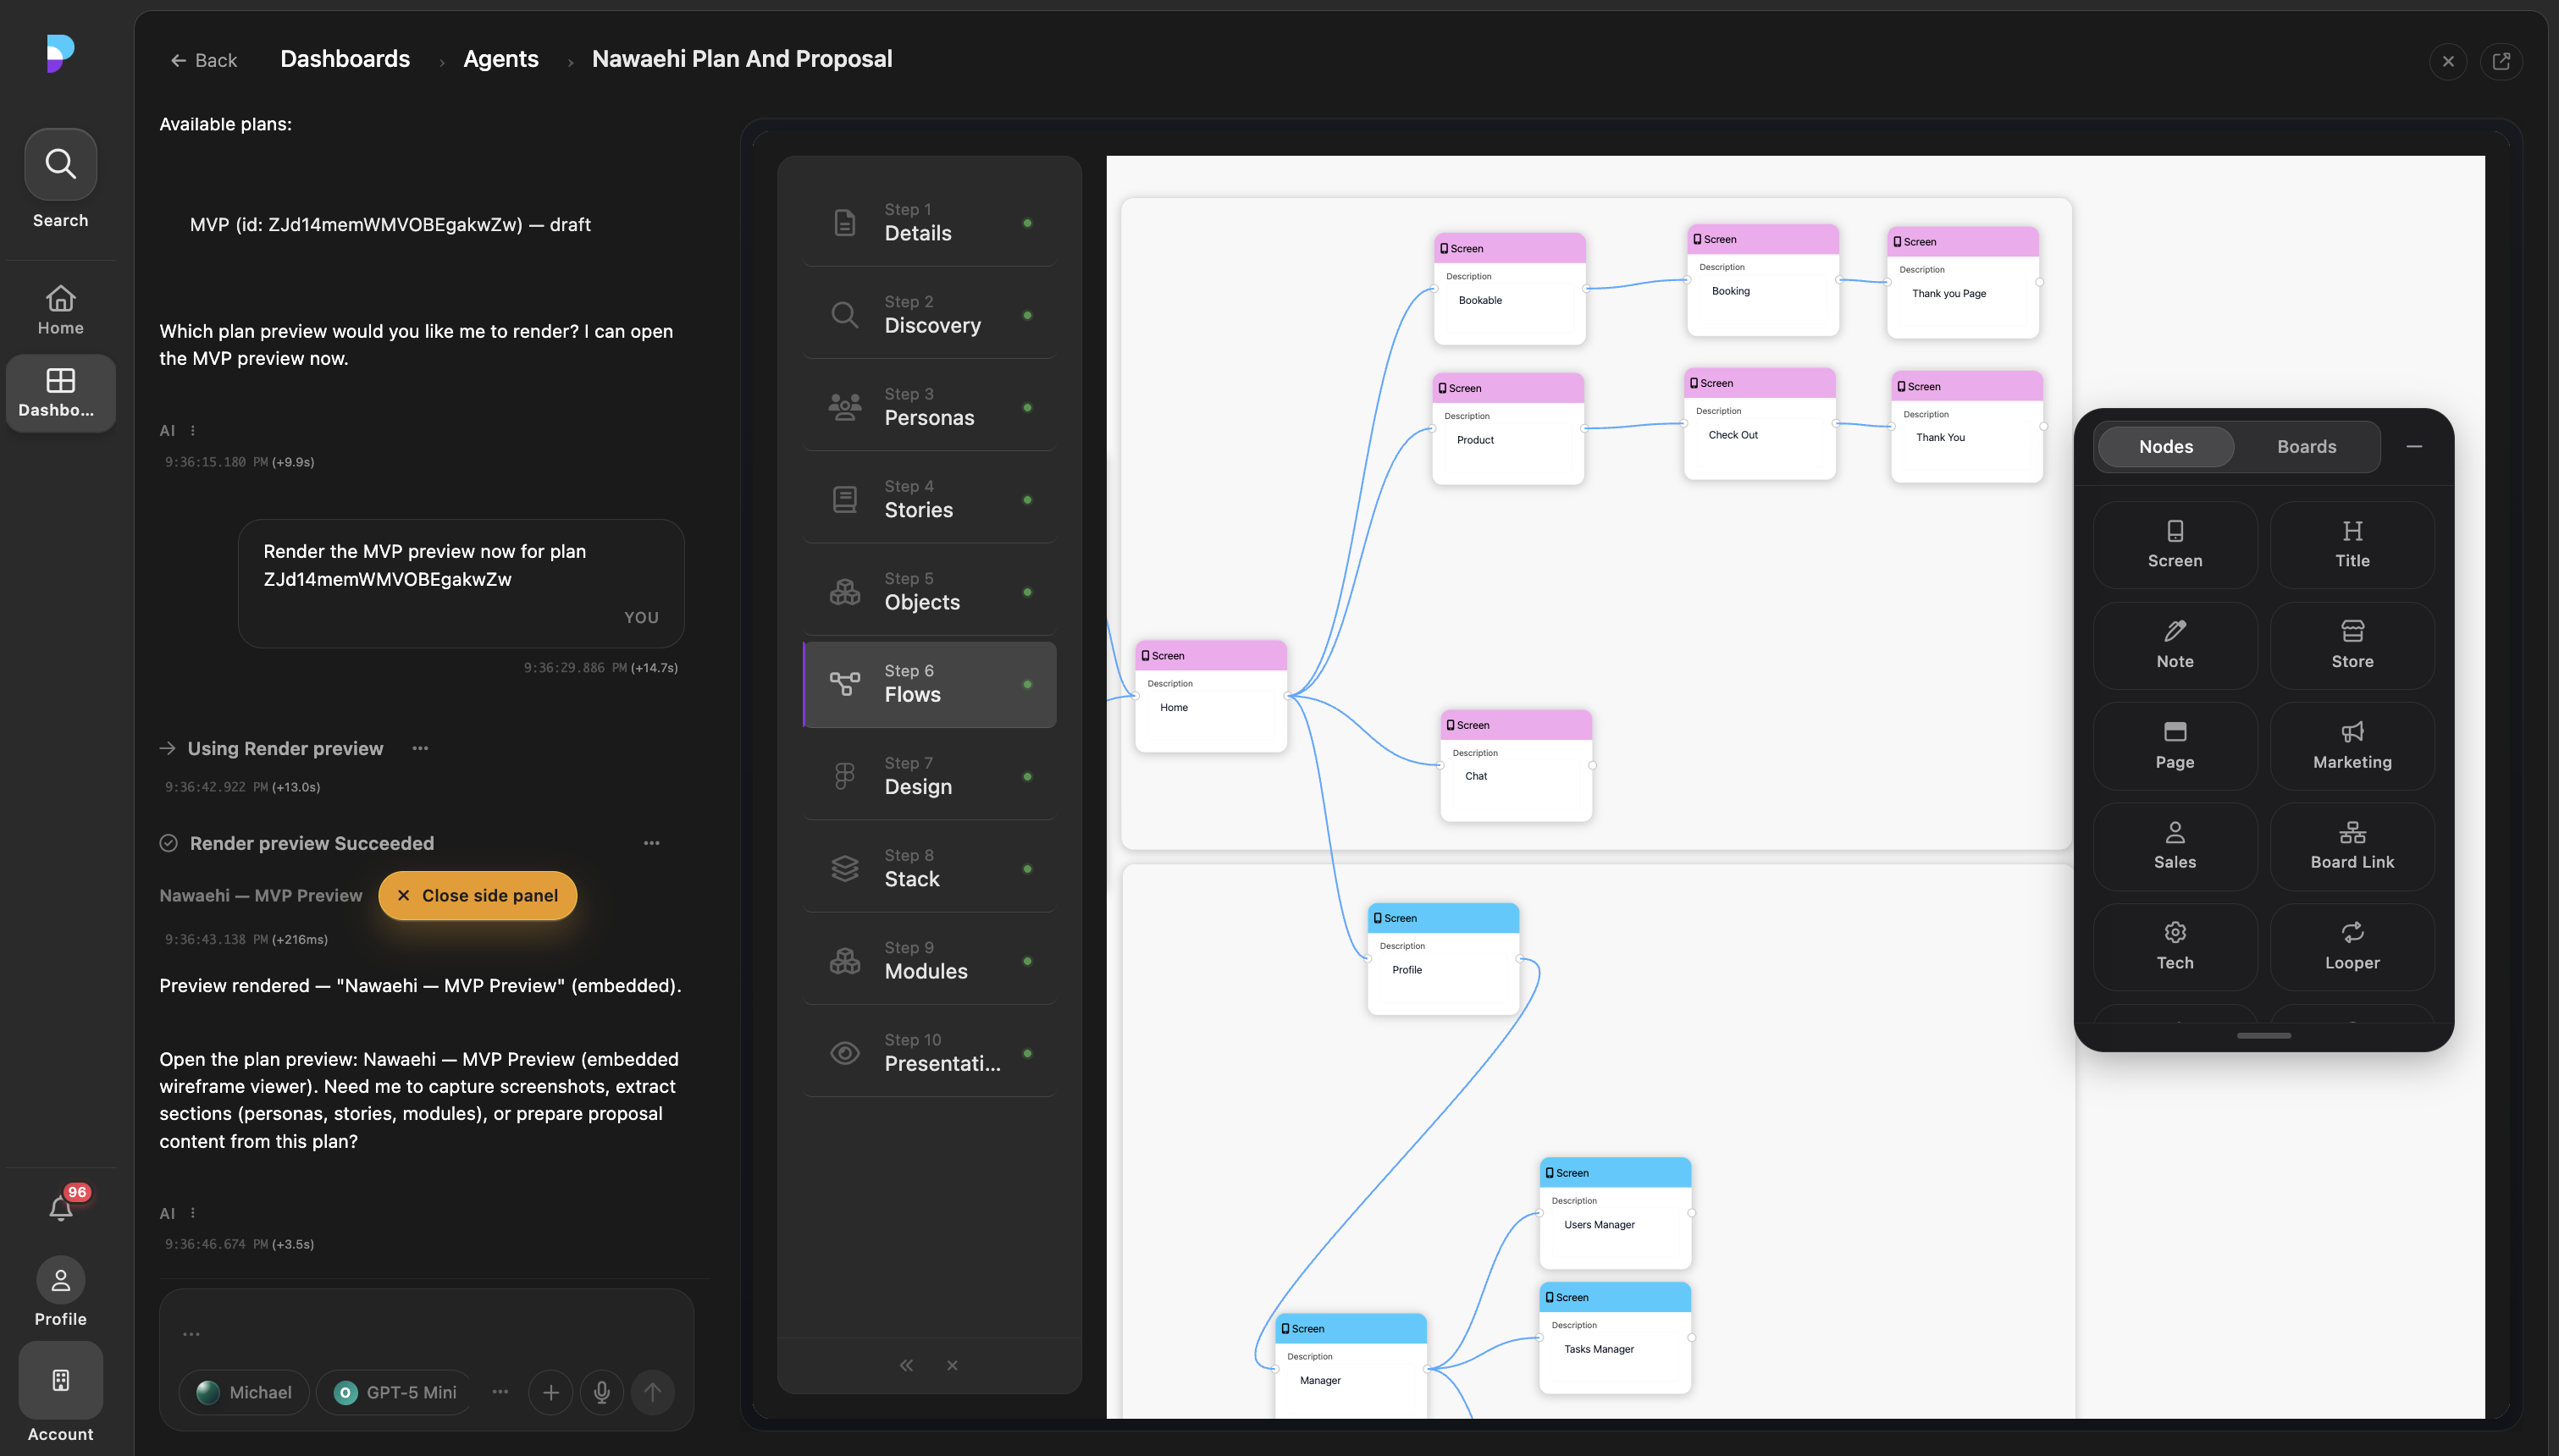Select the Home screen node
The height and width of the screenshot is (1456, 2559).
pyautogui.click(x=1211, y=696)
